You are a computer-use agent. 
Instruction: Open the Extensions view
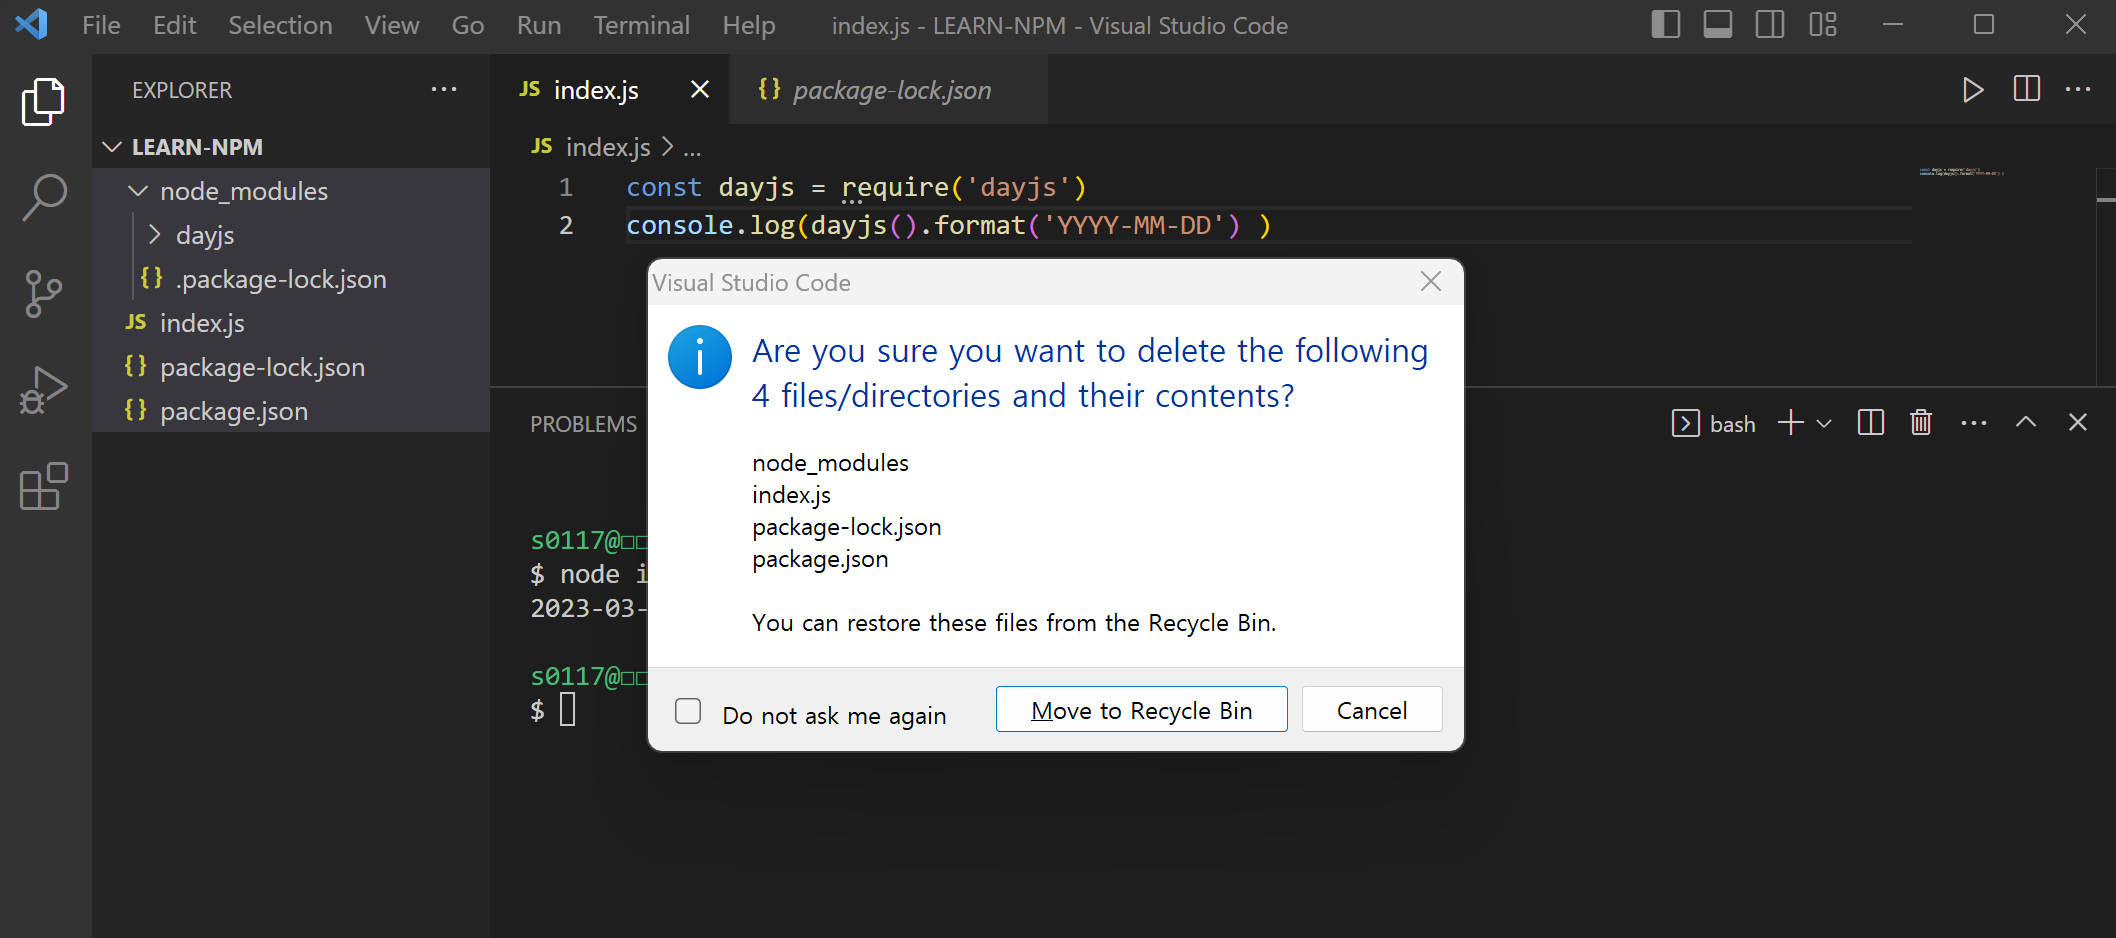44,486
